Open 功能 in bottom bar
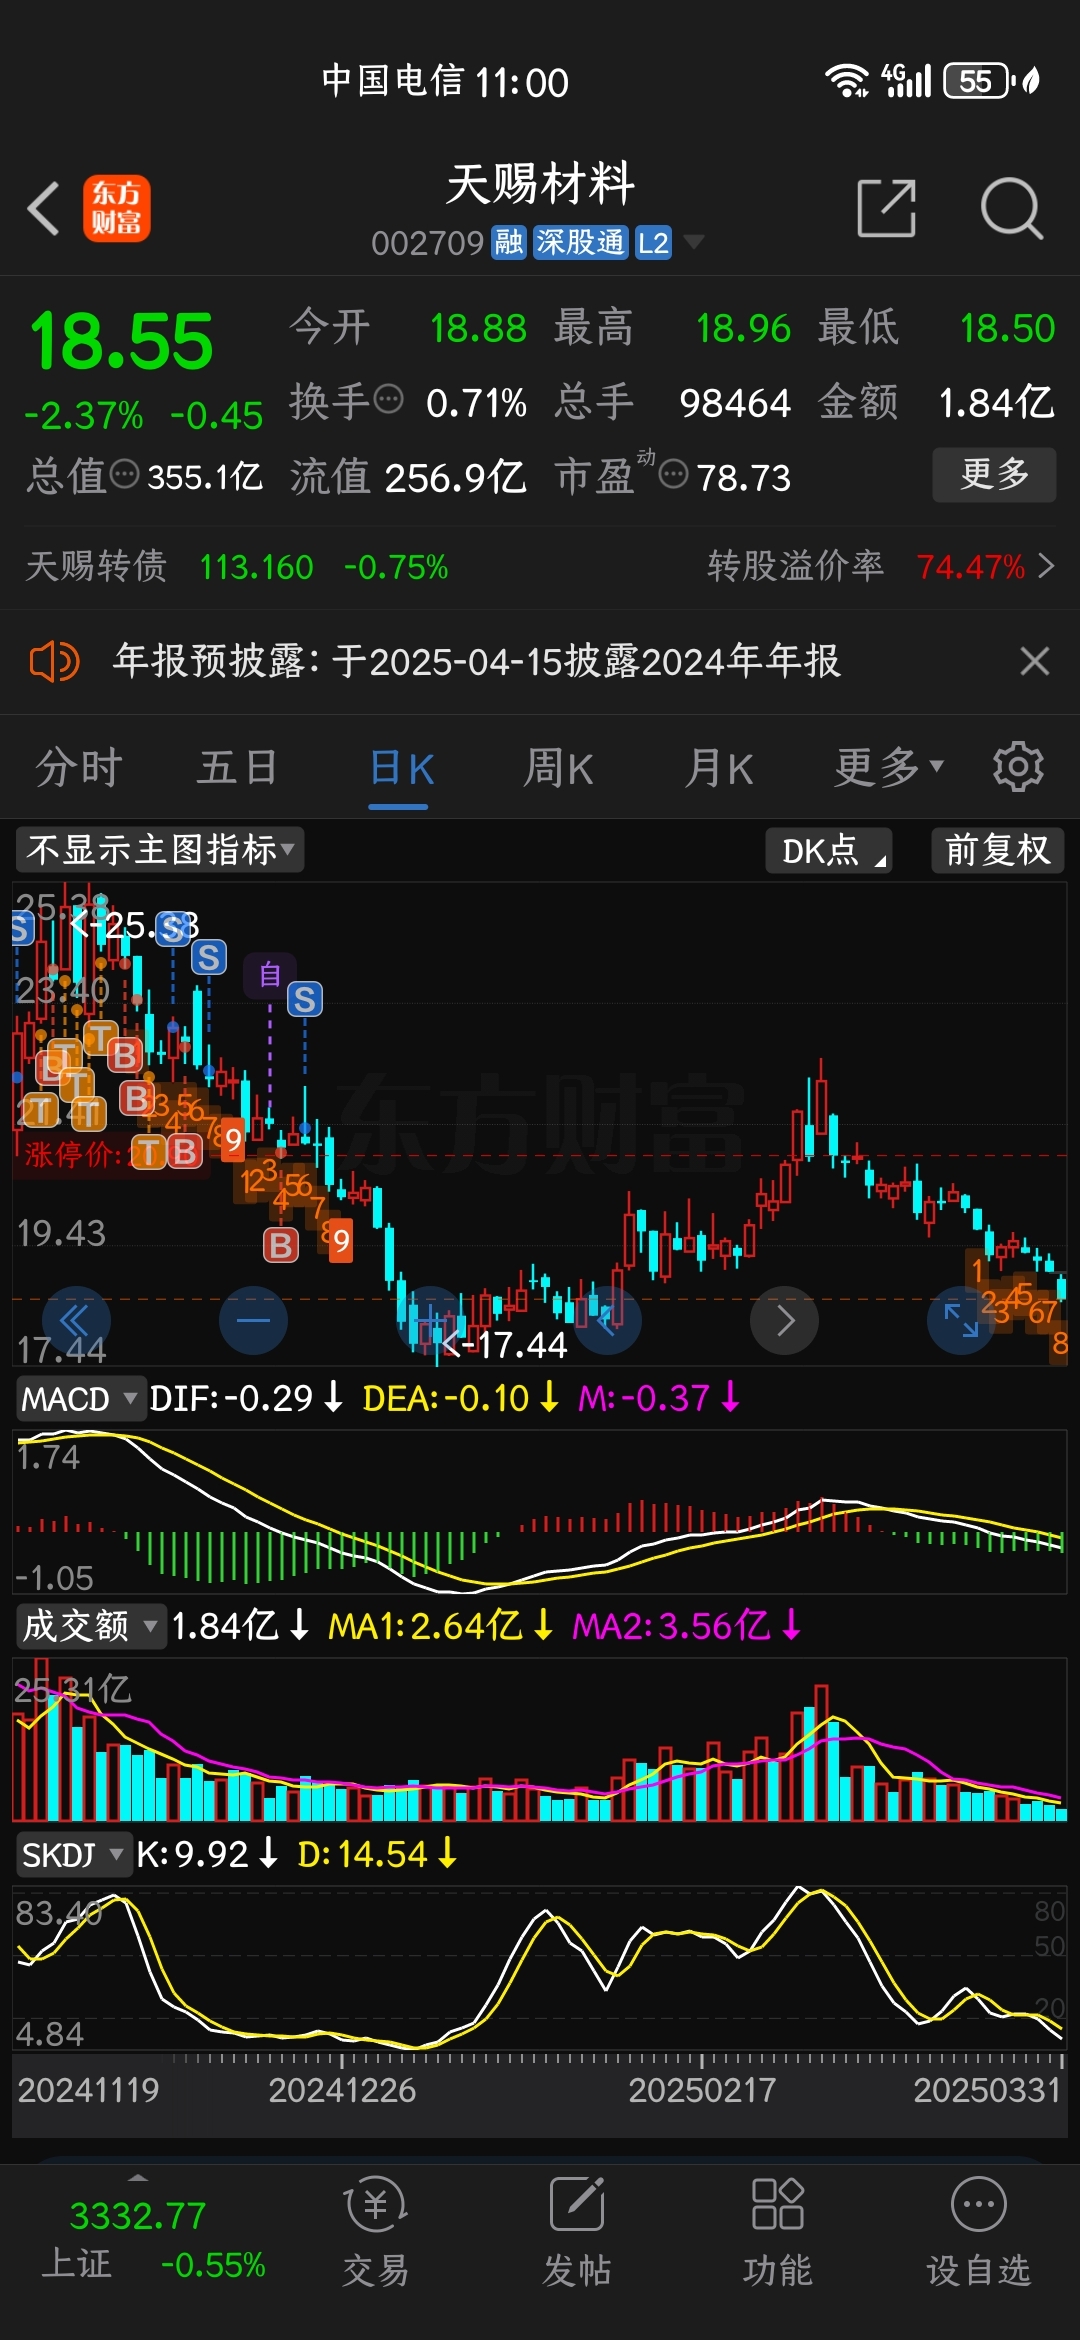Viewport: 1080px width, 2340px height. click(778, 2232)
